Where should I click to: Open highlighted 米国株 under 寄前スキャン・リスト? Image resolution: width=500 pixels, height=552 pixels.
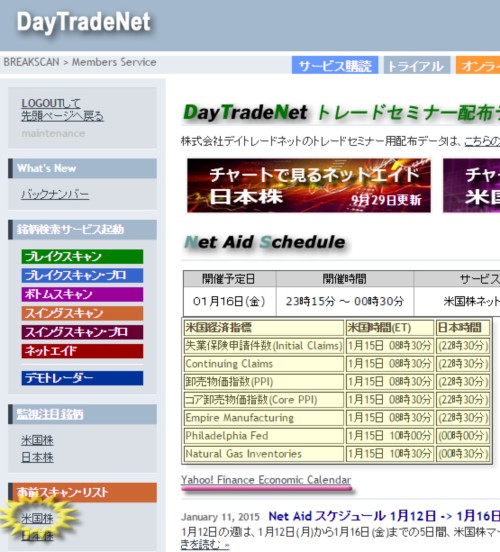tap(37, 518)
